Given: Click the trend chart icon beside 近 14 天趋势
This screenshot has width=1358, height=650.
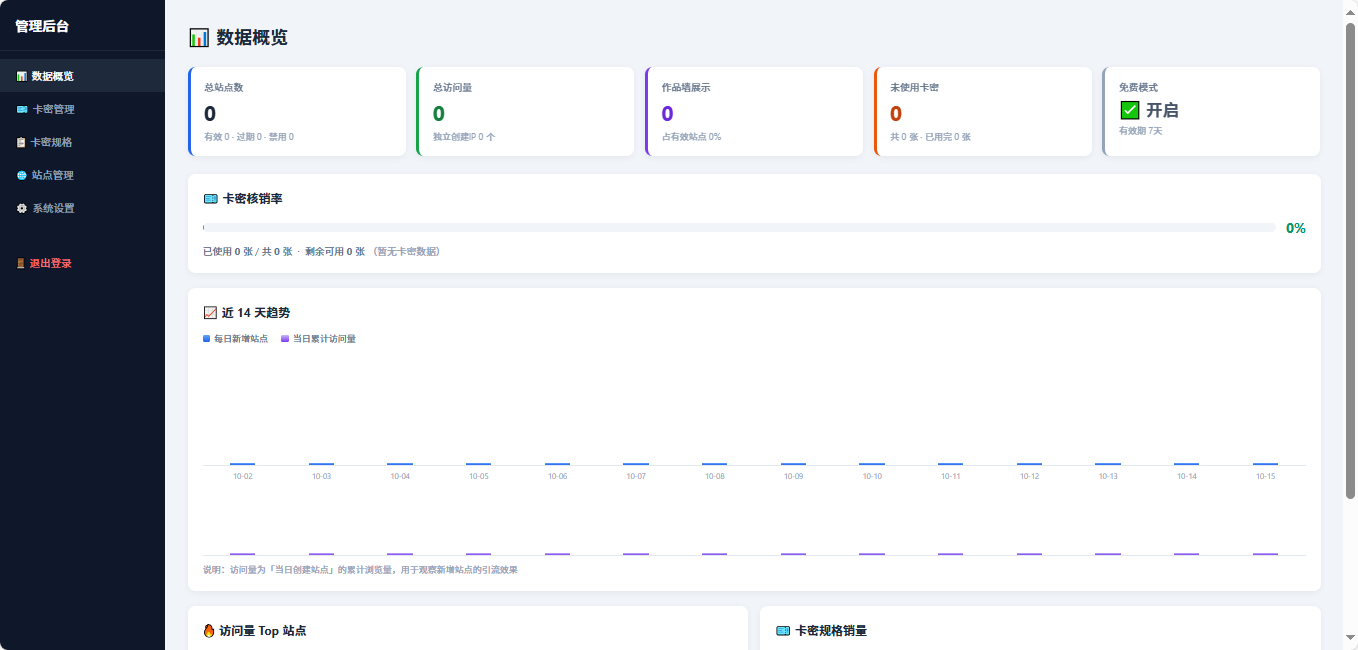Looking at the screenshot, I should (x=210, y=313).
